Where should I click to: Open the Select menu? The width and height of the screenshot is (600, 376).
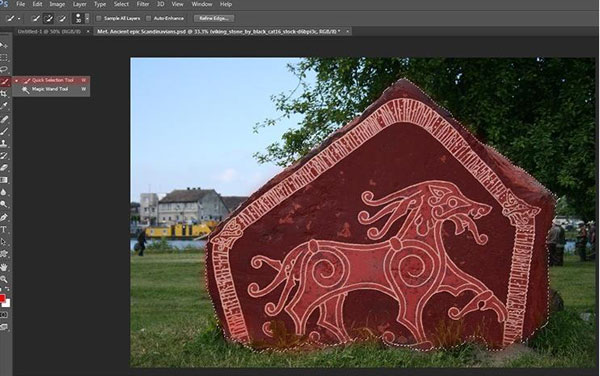[x=121, y=4]
